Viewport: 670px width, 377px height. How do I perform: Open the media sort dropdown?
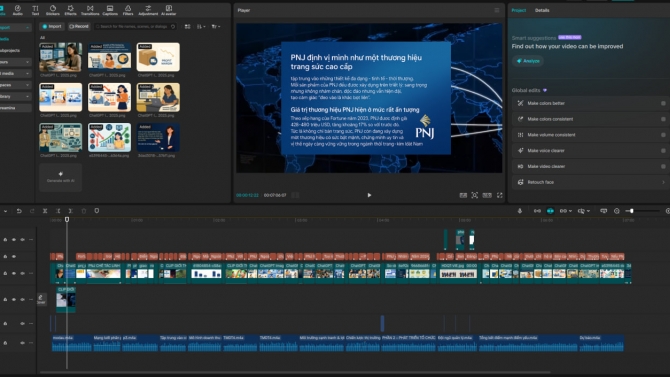point(201,27)
